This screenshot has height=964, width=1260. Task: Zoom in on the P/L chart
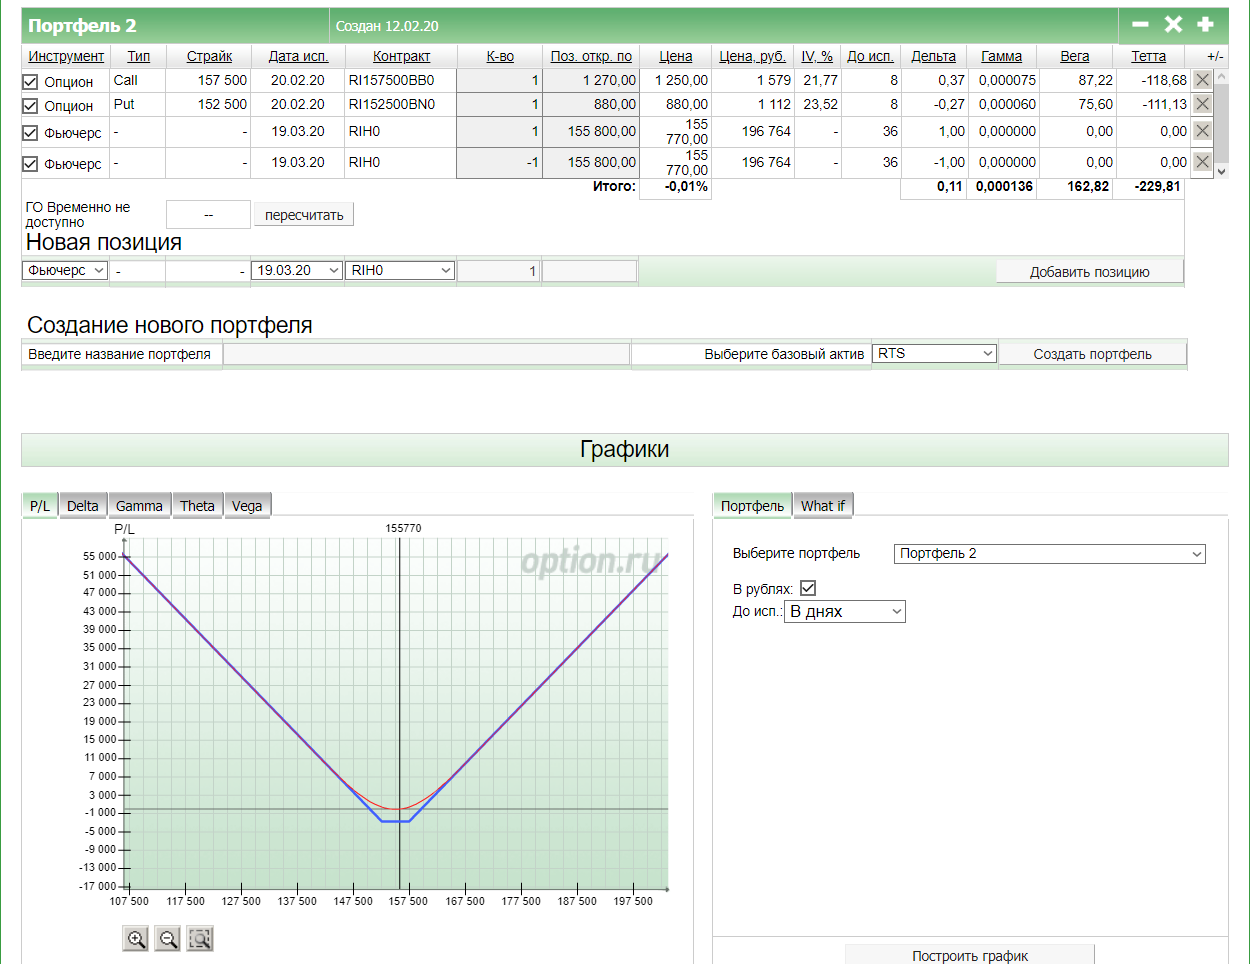pyautogui.click(x=136, y=938)
